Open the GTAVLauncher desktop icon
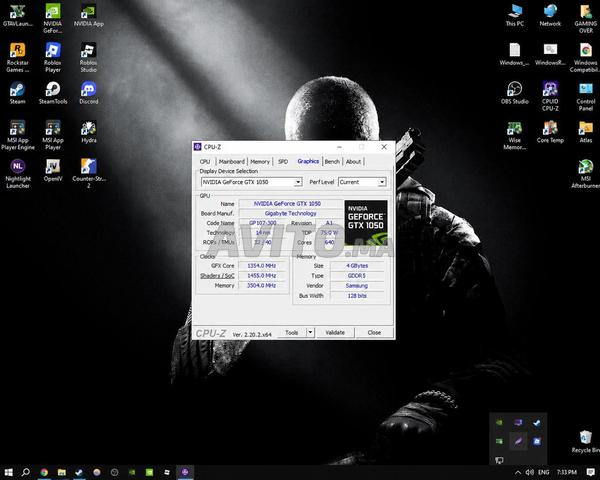The image size is (600, 480). pyautogui.click(x=17, y=16)
